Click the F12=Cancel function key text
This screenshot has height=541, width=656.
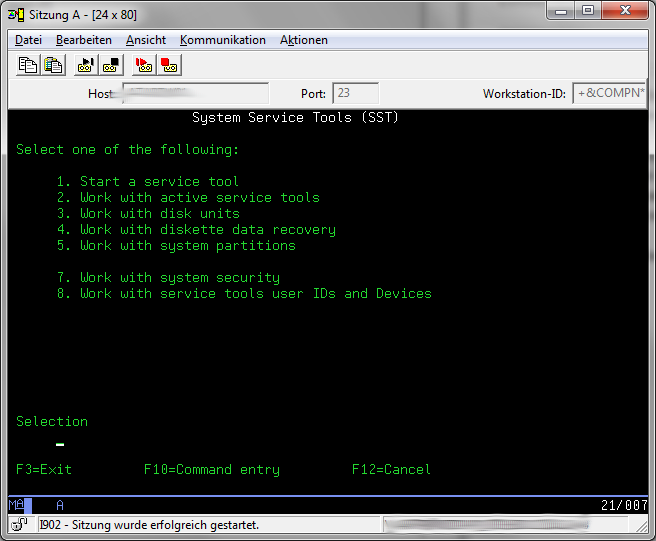[x=391, y=469]
